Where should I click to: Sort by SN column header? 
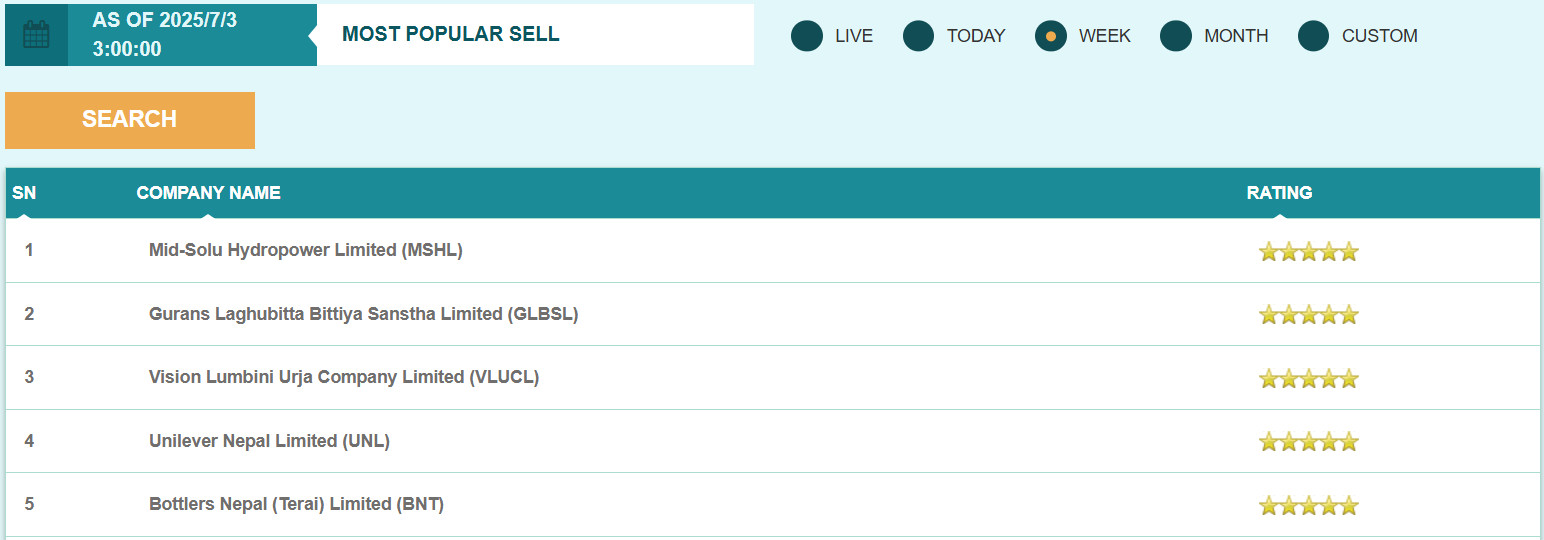(x=24, y=193)
